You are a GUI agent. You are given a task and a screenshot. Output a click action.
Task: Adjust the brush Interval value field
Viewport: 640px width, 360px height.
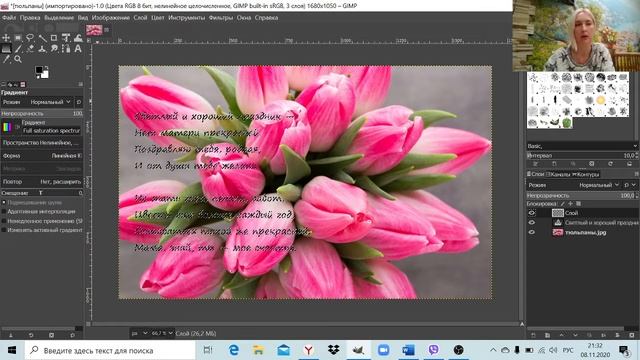tap(582, 156)
